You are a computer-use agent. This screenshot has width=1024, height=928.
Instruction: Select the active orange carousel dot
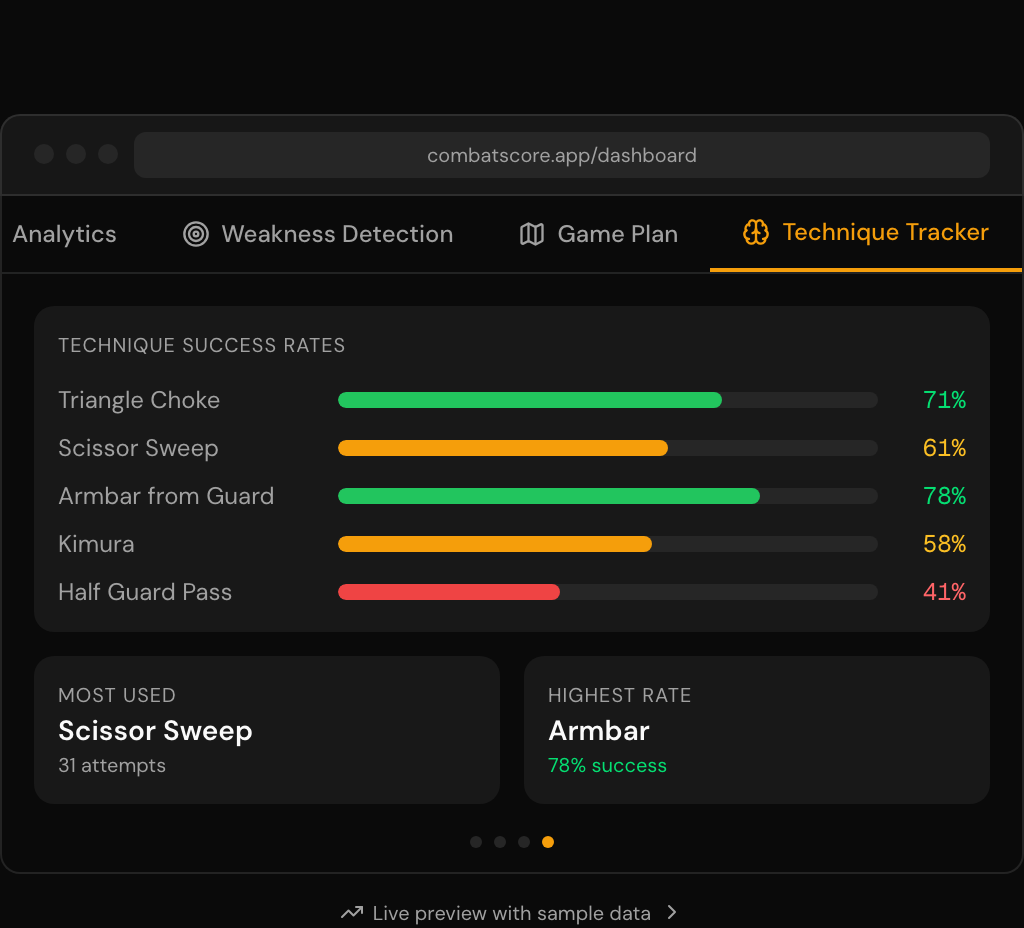click(548, 842)
